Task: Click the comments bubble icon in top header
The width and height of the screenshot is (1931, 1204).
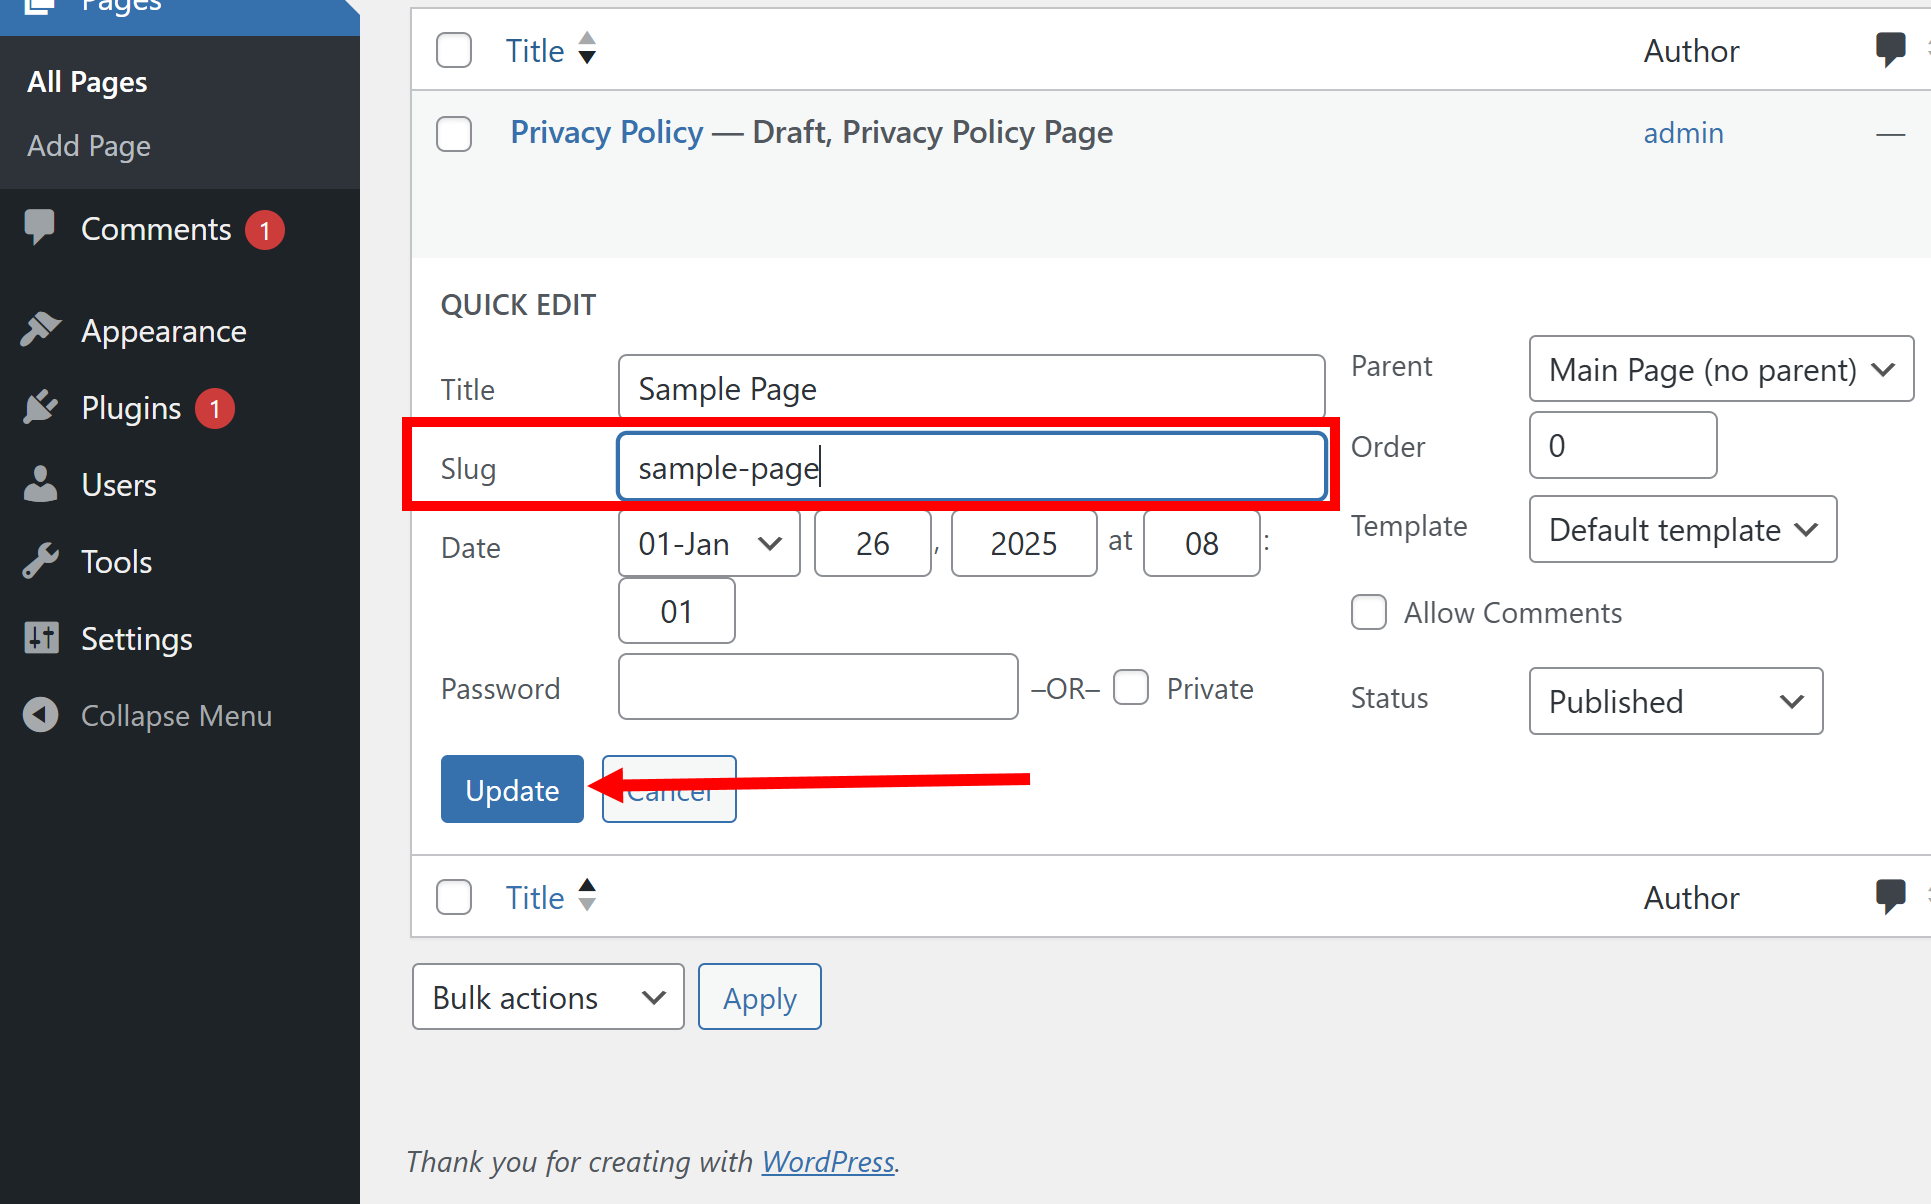Action: tap(1890, 48)
